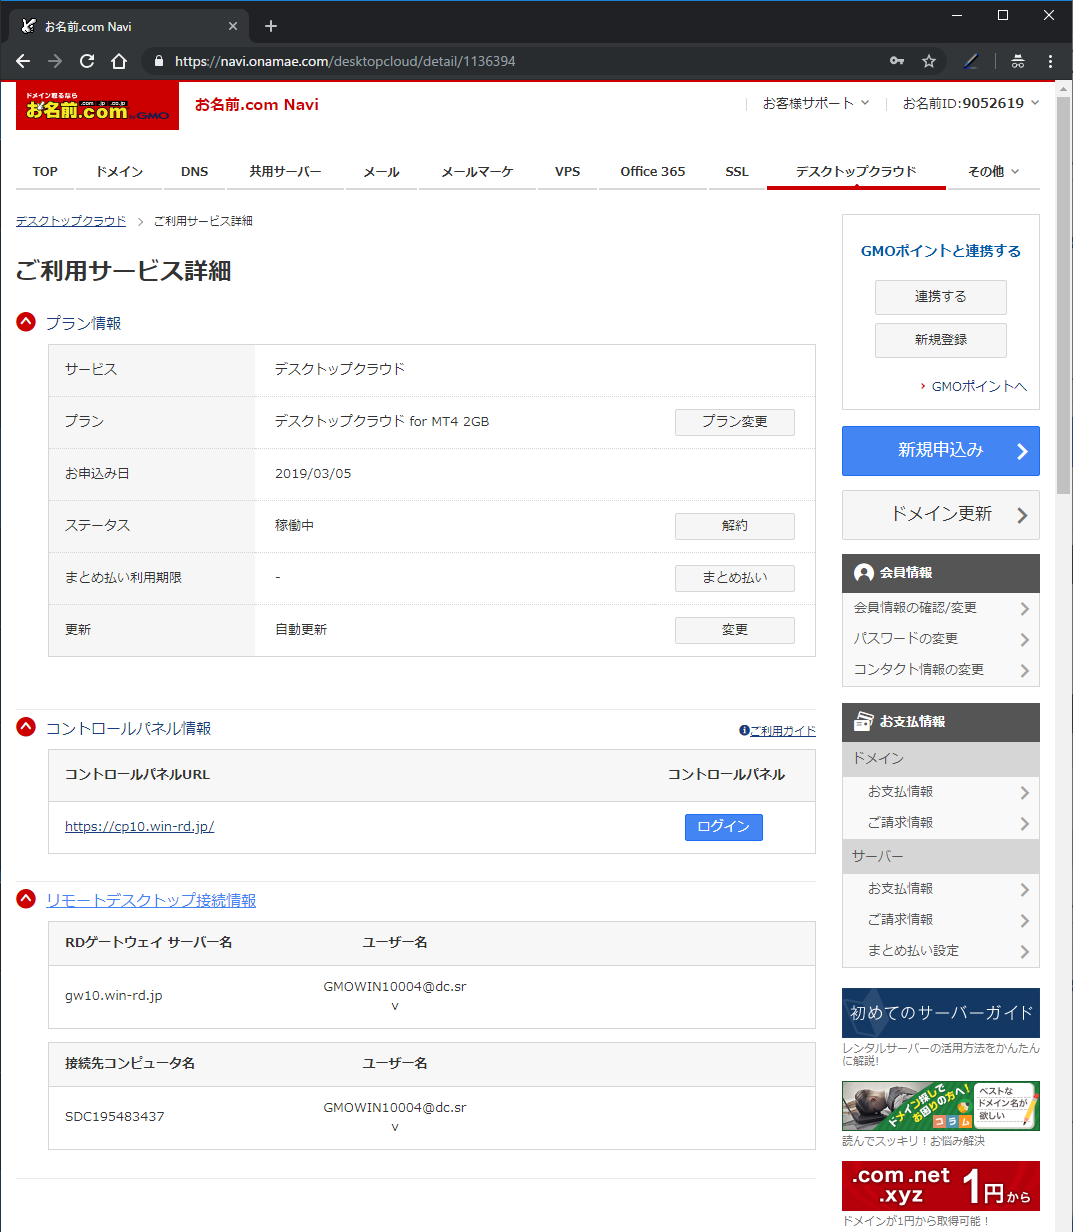Open サーバー ご請求情報 link
1073x1232 pixels.
(900, 919)
